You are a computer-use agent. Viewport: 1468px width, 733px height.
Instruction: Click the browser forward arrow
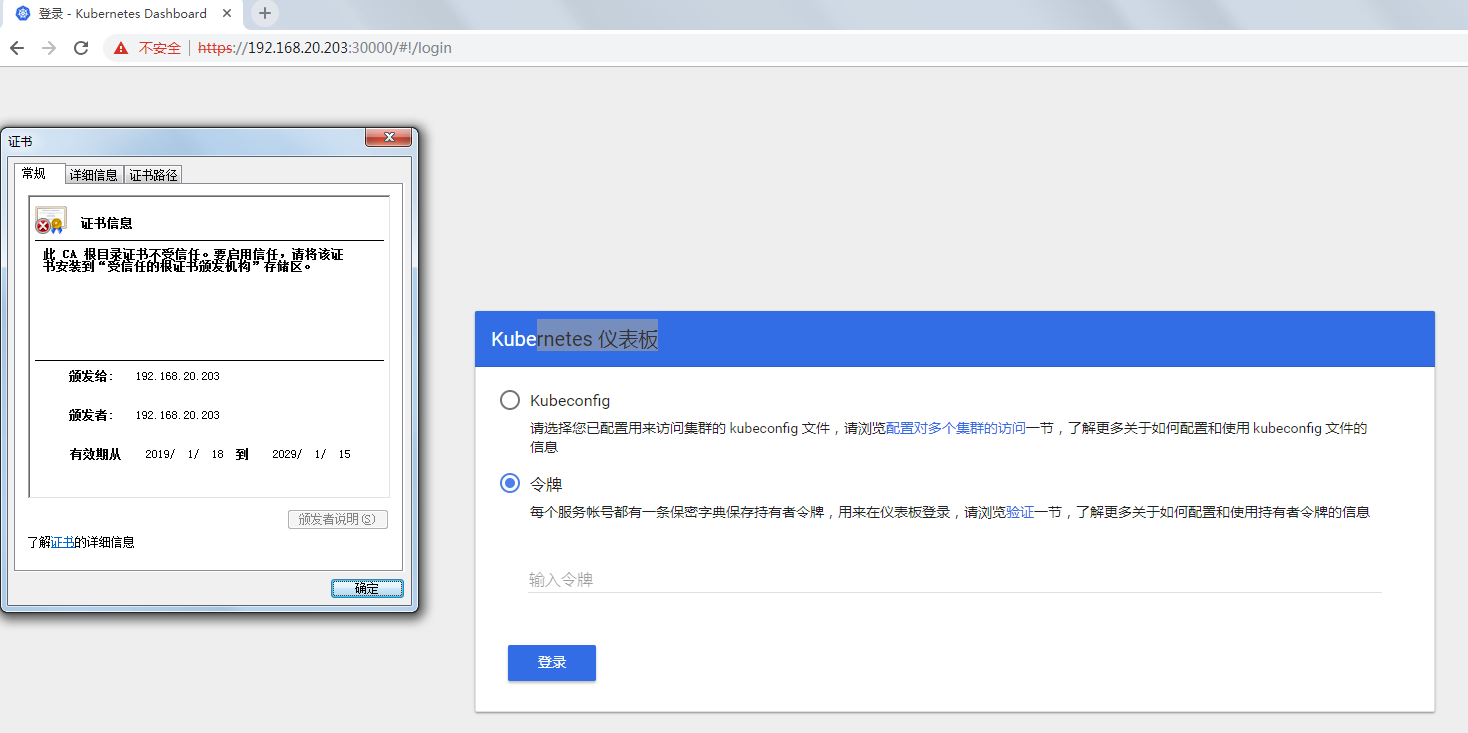[x=49, y=48]
